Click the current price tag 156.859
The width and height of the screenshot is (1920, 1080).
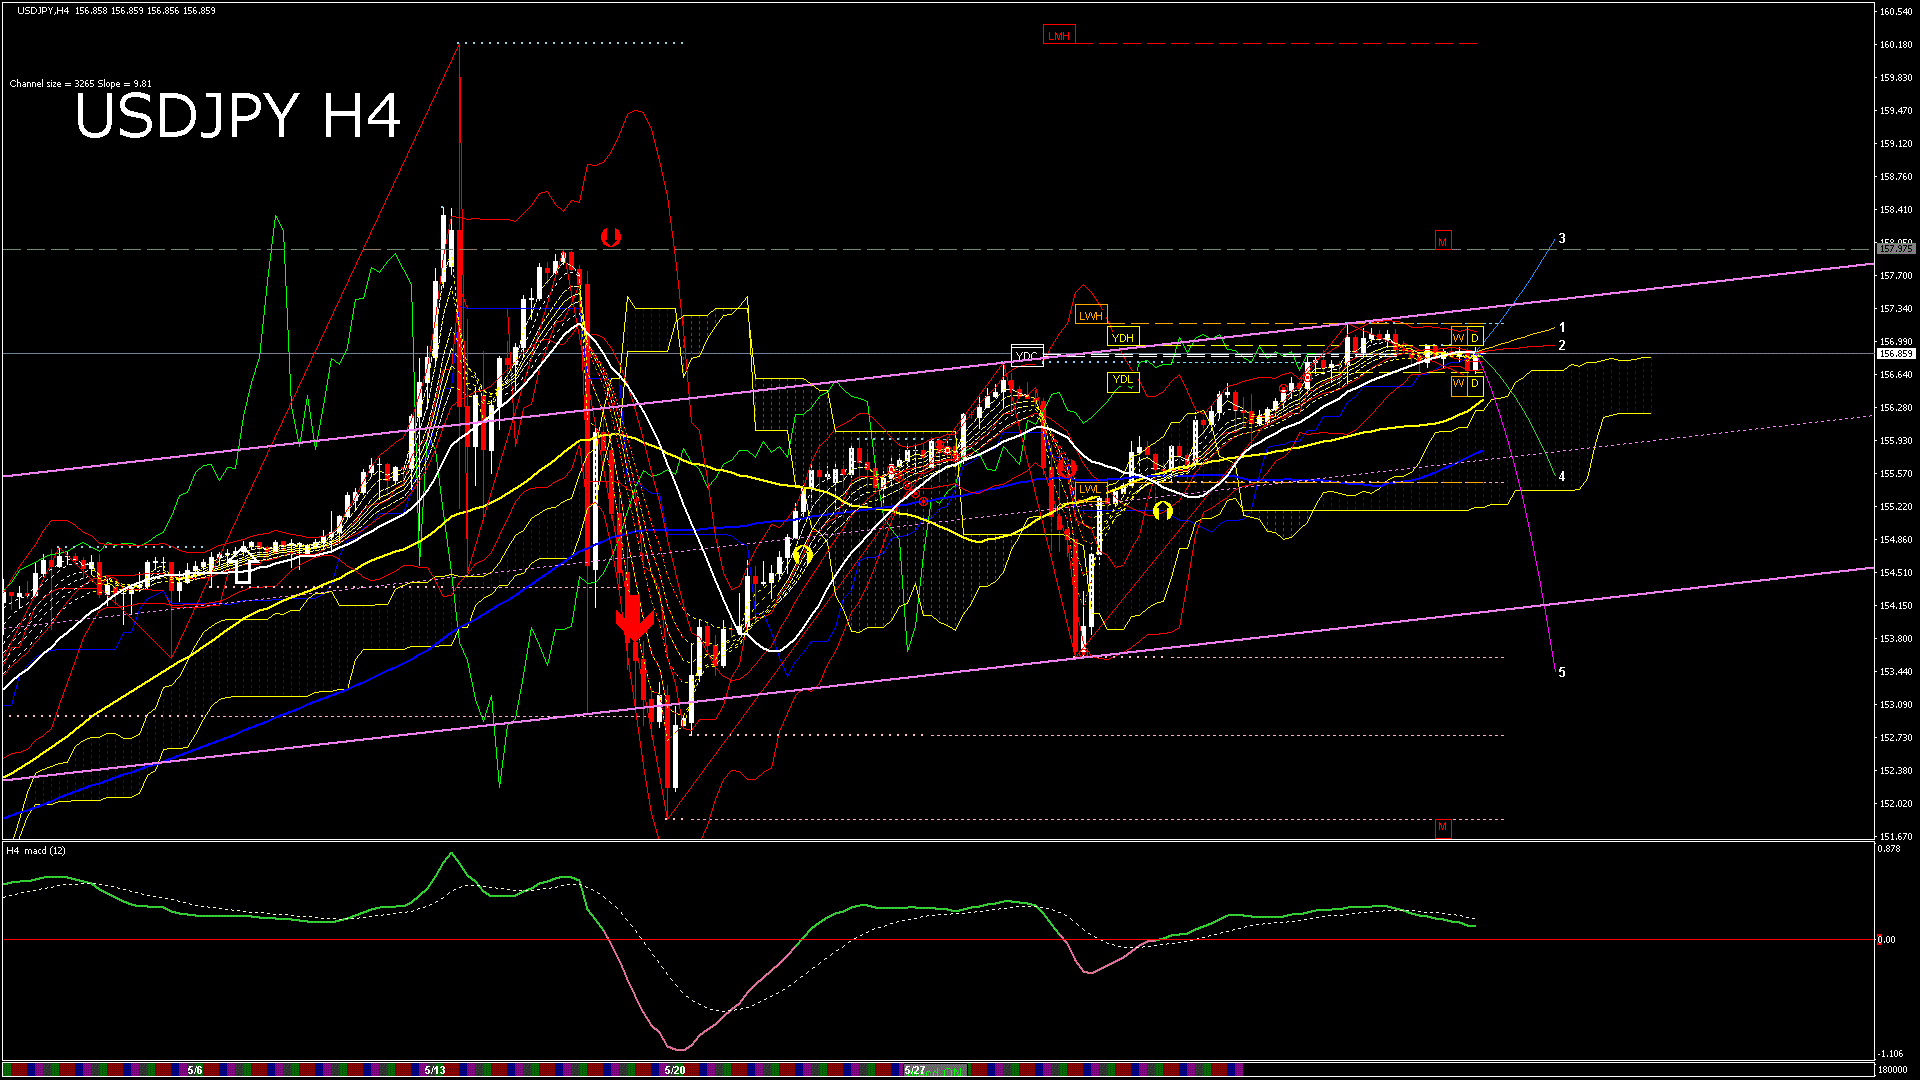click(x=1896, y=354)
